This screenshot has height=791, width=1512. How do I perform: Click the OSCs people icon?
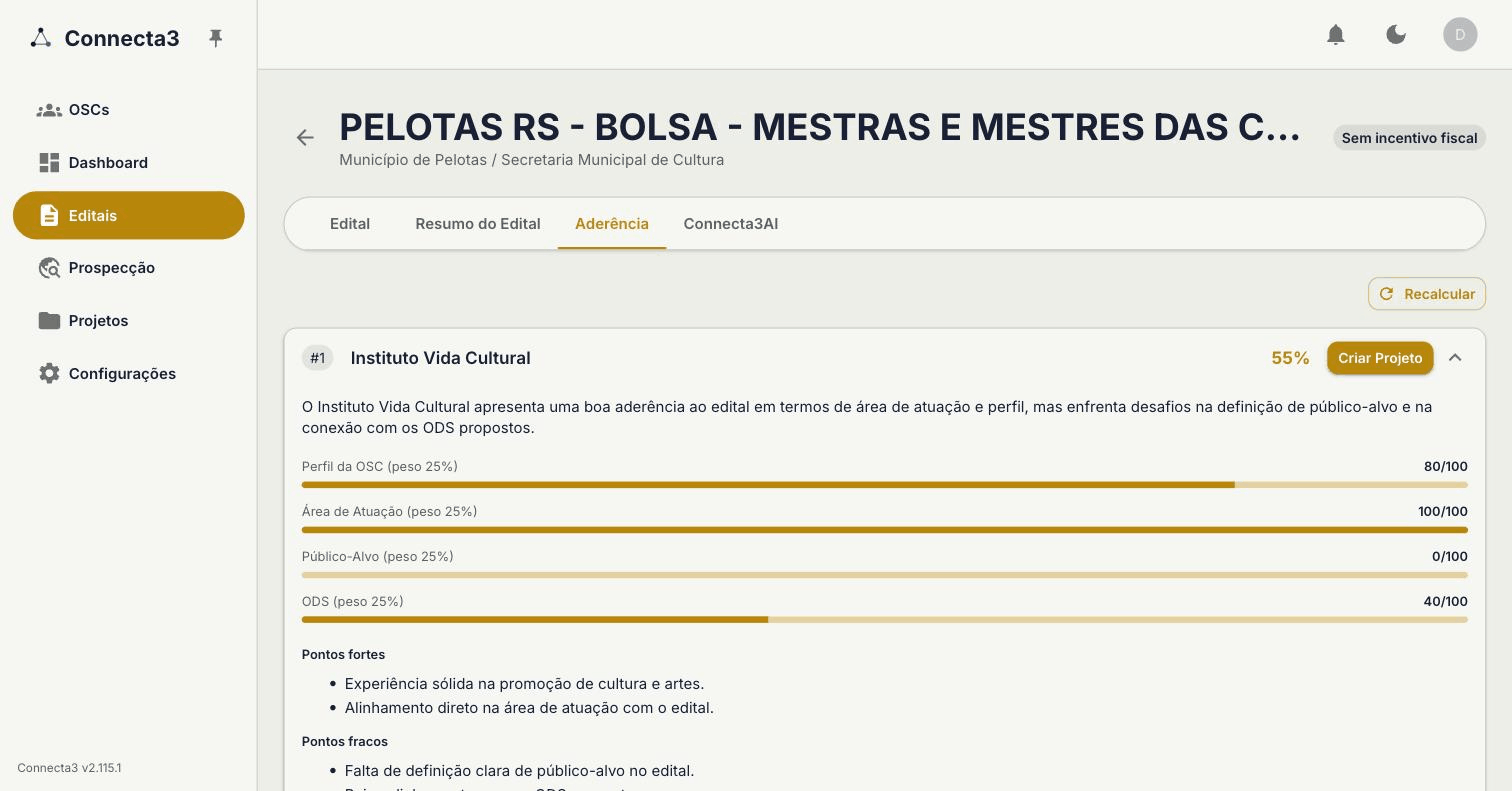click(49, 110)
